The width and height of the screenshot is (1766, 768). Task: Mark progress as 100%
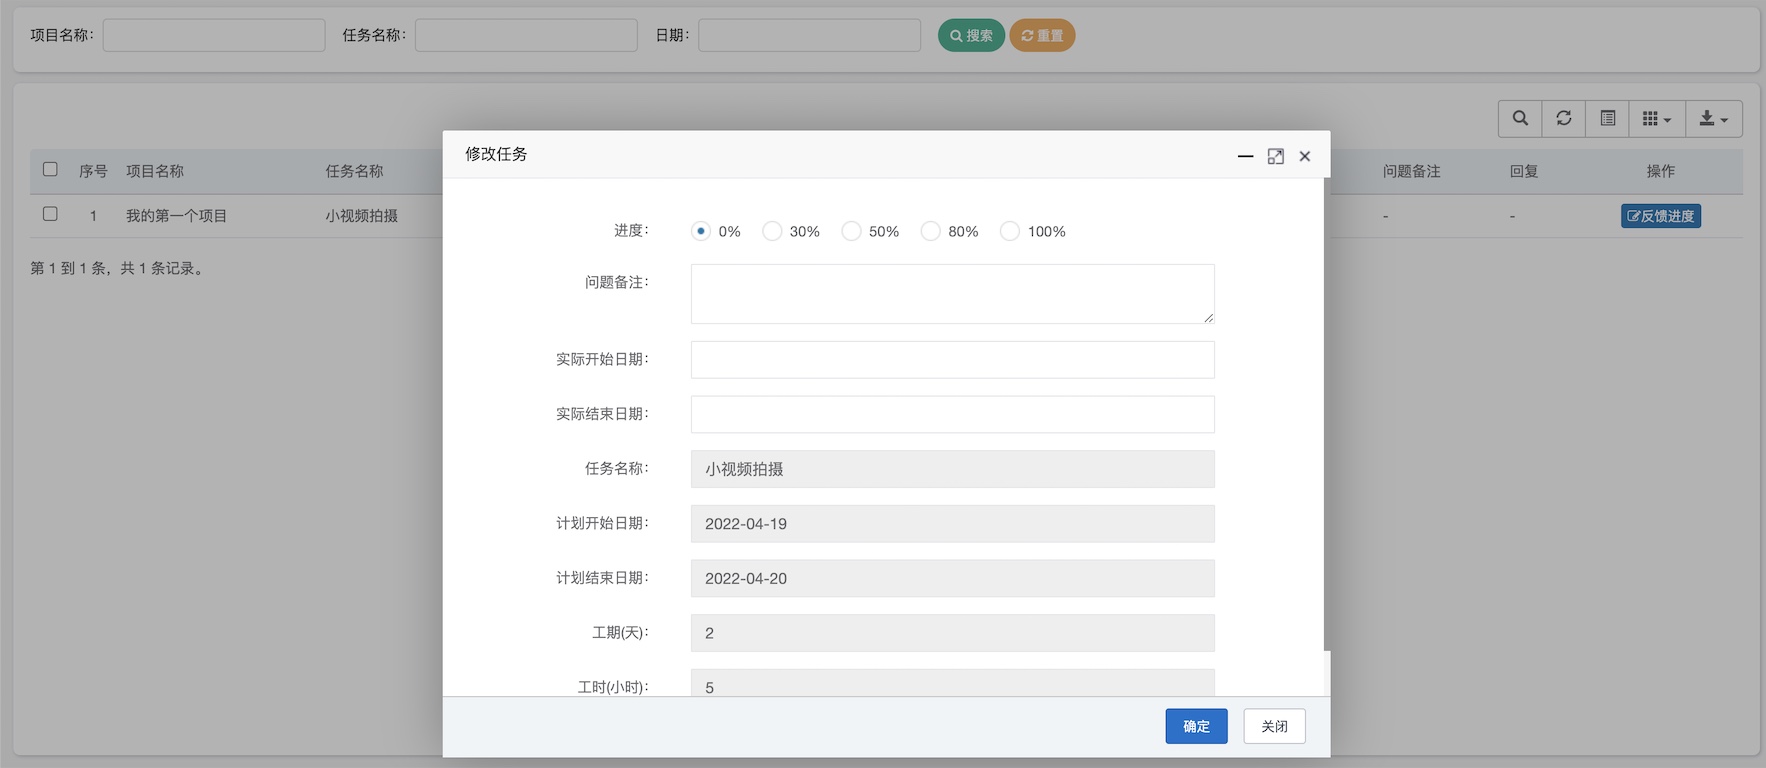click(x=1010, y=231)
